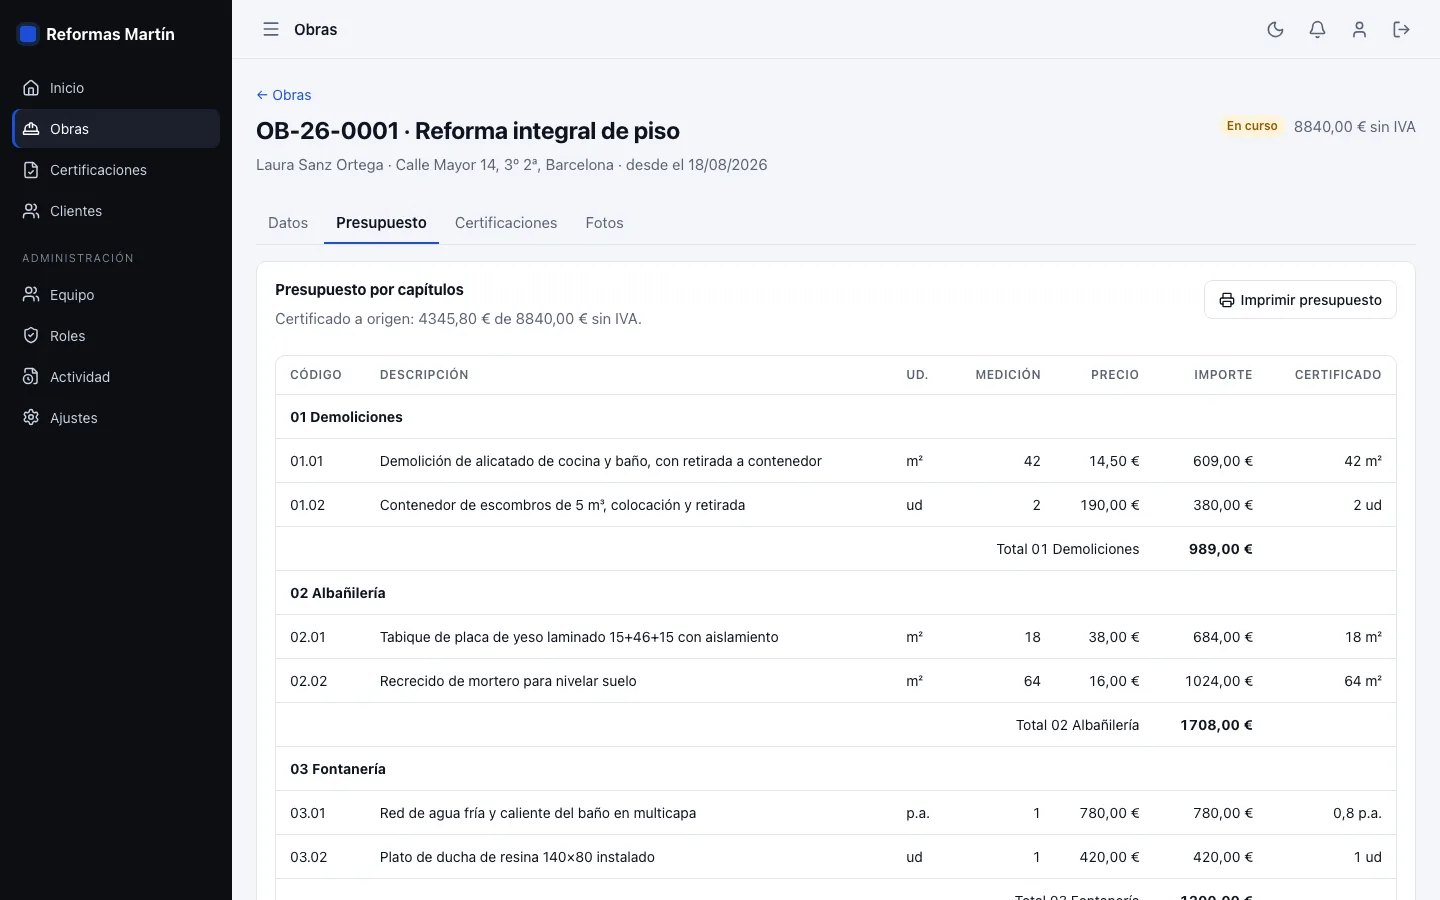Viewport: 1440px width, 900px height.
Task: Click code cell 01.01
Action: coord(307,461)
